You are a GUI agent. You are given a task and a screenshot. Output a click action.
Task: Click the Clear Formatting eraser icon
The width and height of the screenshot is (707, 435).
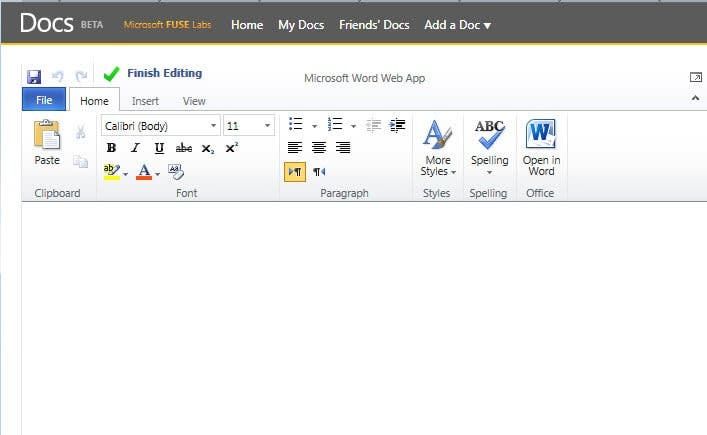click(175, 172)
